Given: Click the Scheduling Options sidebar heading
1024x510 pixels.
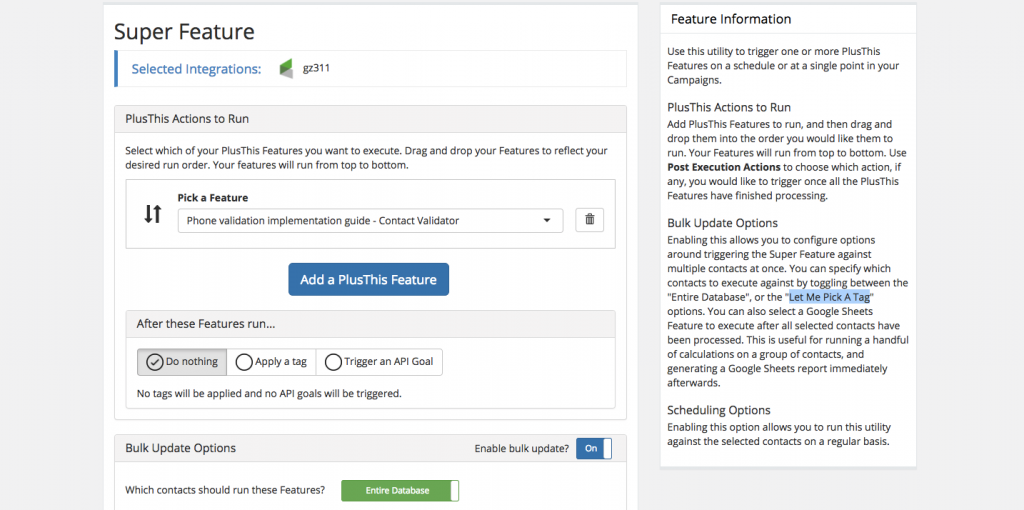Looking at the screenshot, I should (719, 410).
